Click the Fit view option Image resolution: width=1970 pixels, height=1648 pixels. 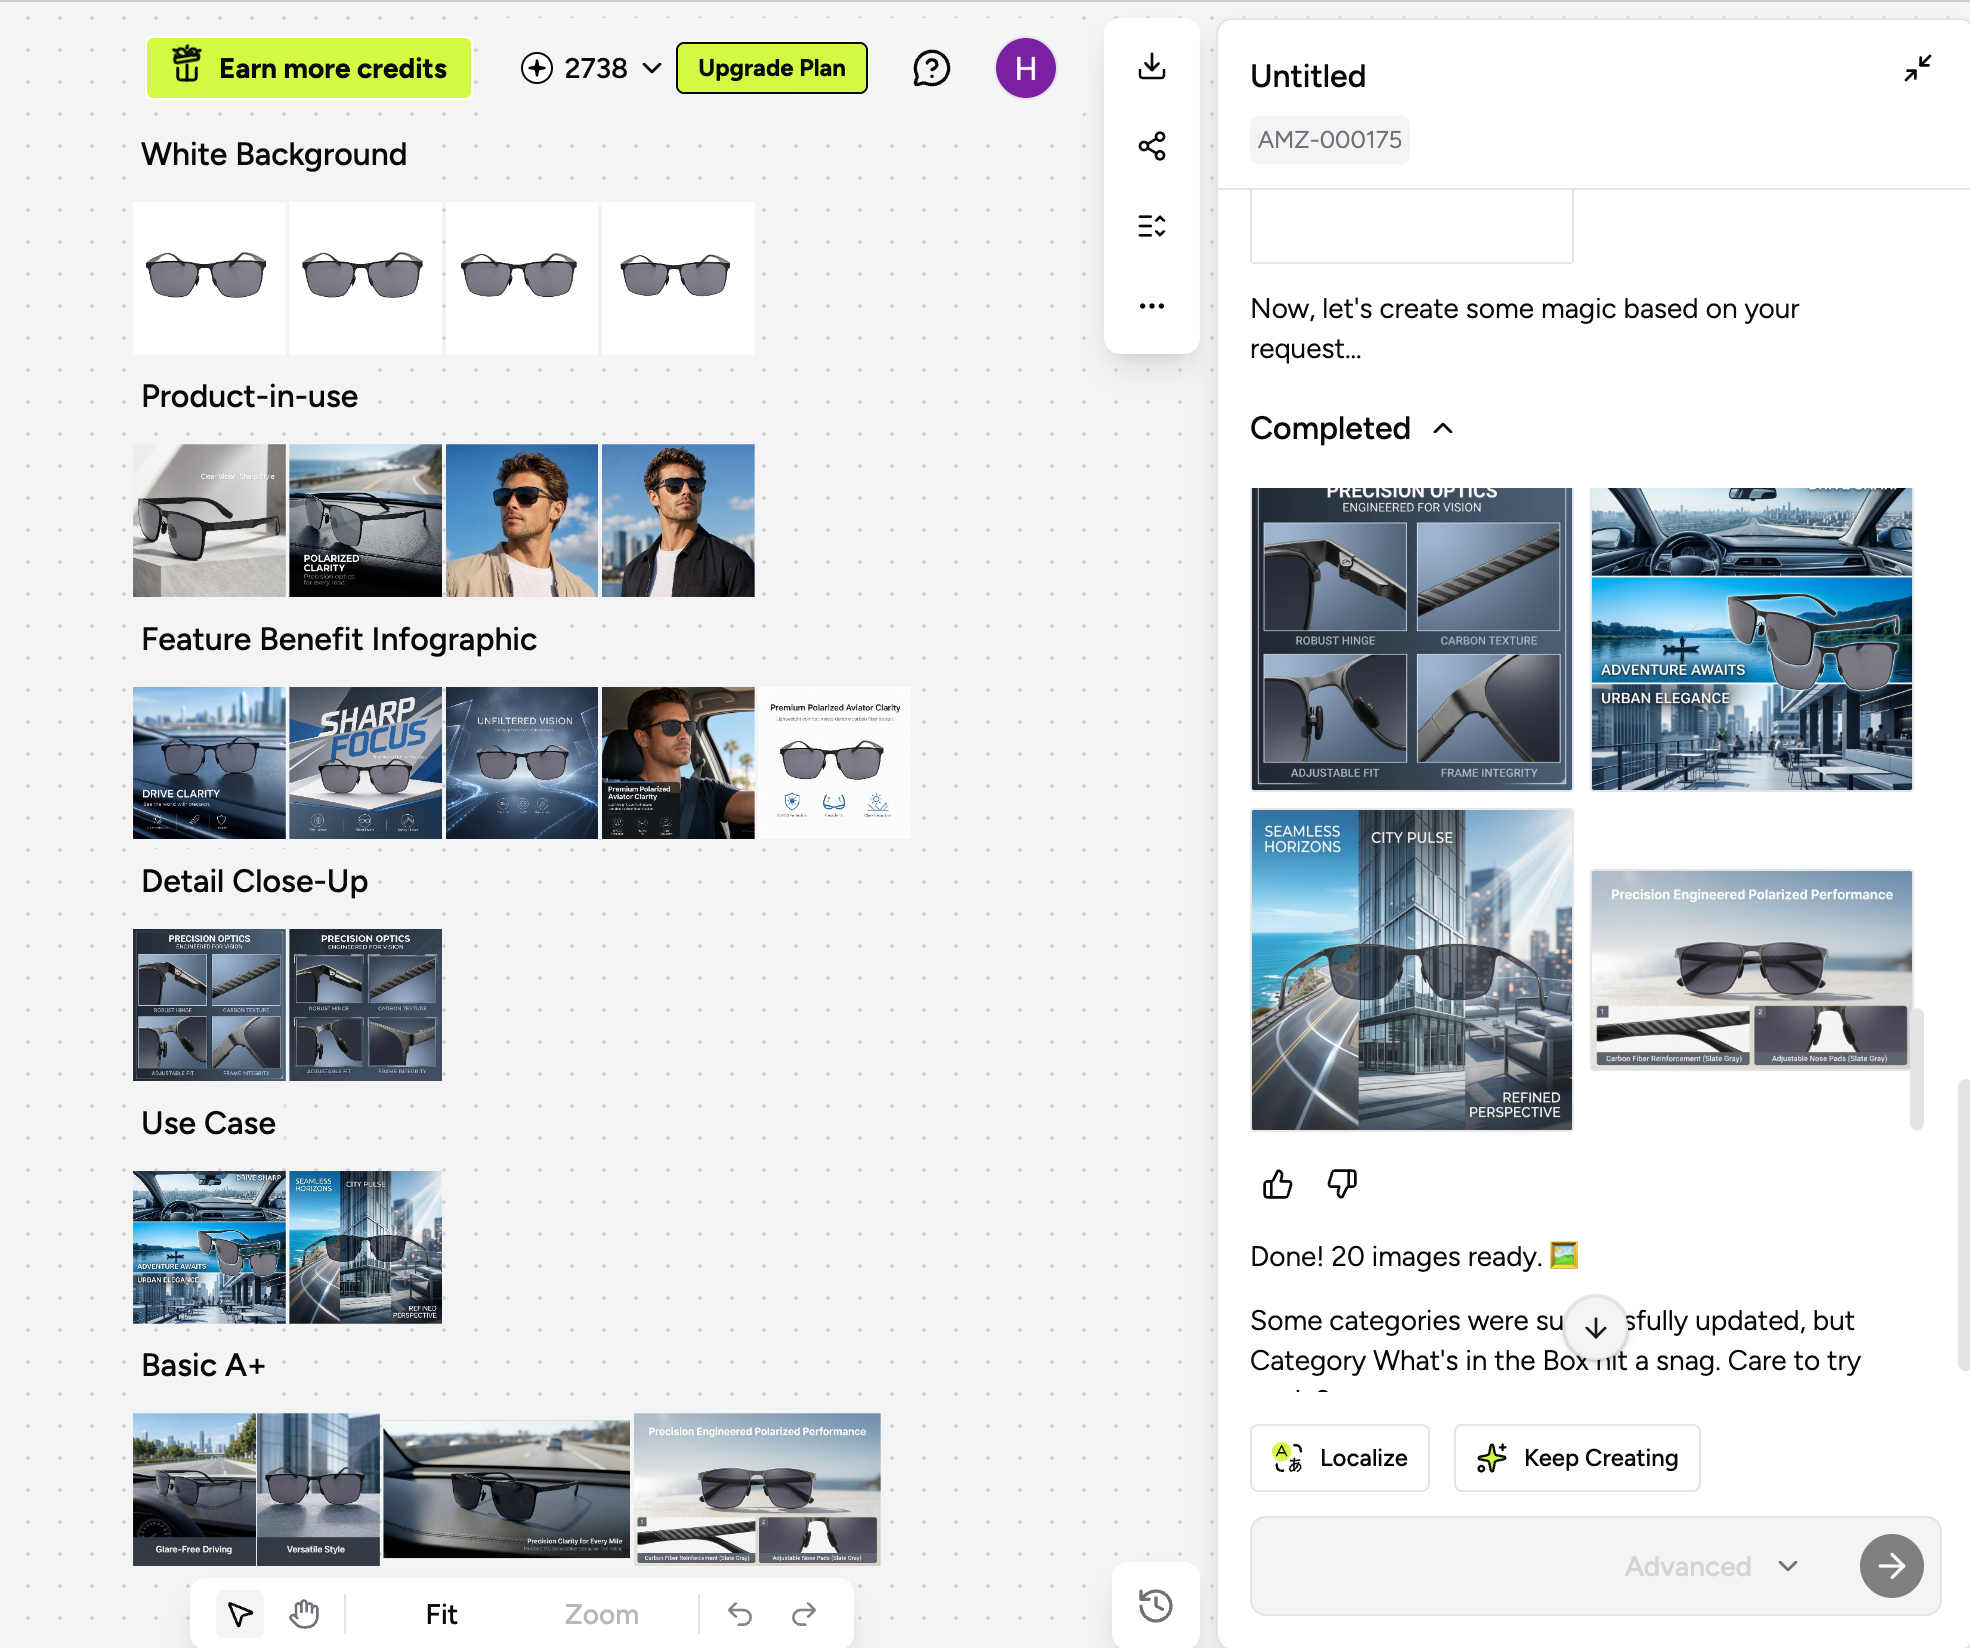point(441,1614)
